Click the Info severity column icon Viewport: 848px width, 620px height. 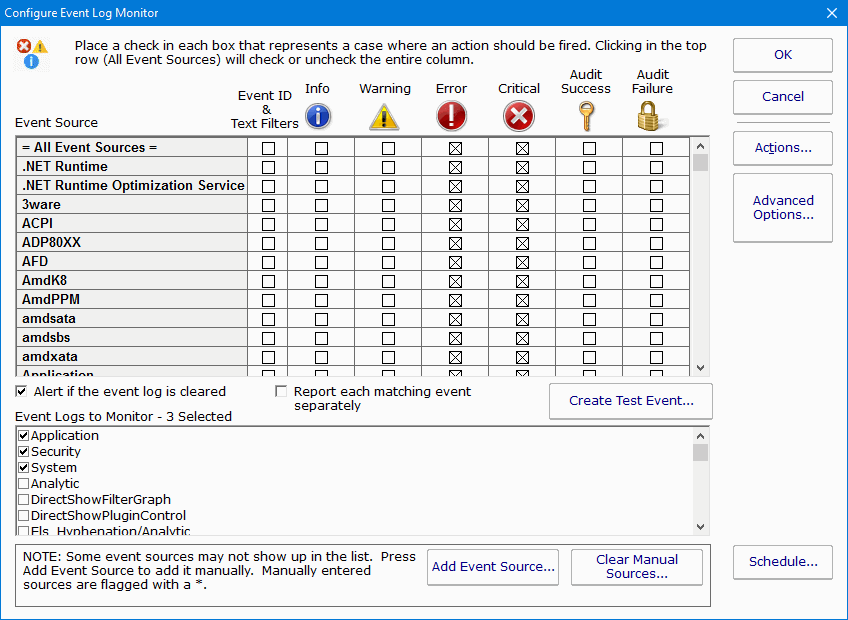tap(317, 116)
